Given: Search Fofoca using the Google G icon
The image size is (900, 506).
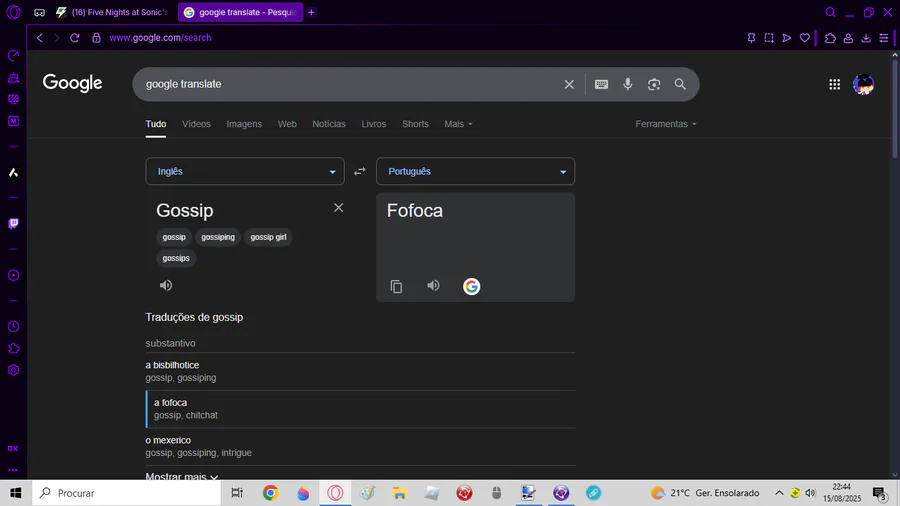Looking at the screenshot, I should tap(471, 286).
